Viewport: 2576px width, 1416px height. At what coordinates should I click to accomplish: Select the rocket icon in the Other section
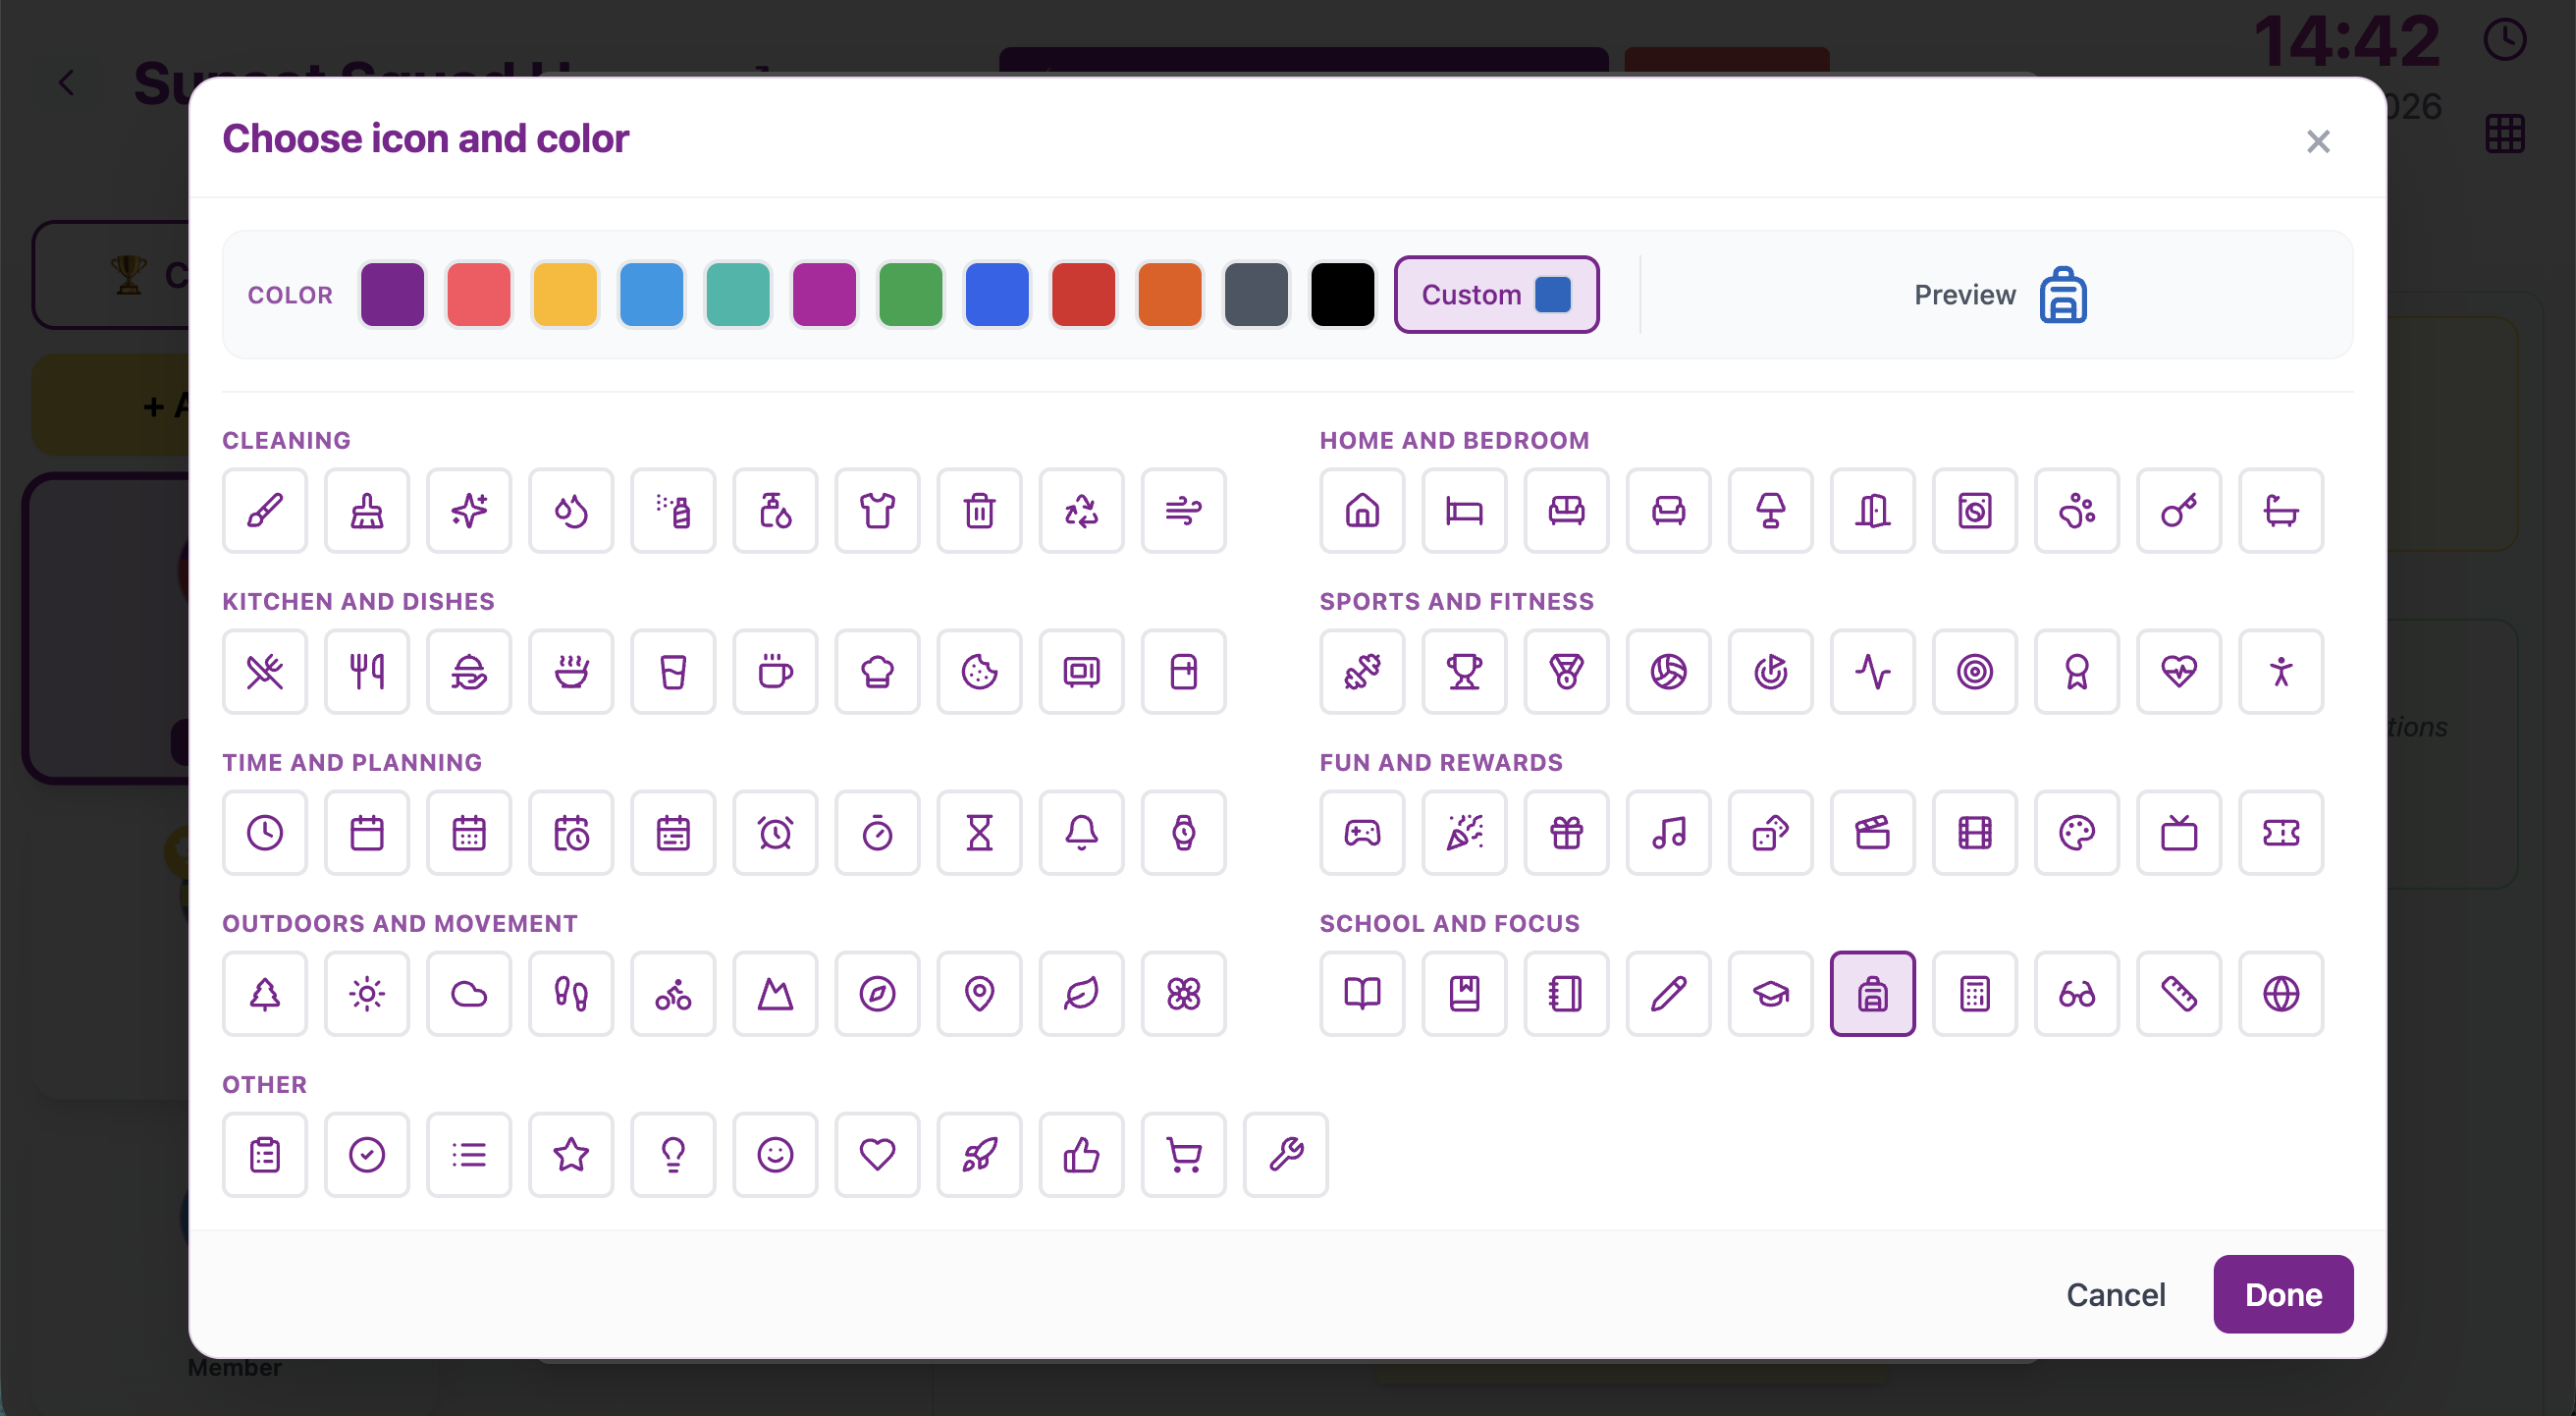[x=979, y=1155]
